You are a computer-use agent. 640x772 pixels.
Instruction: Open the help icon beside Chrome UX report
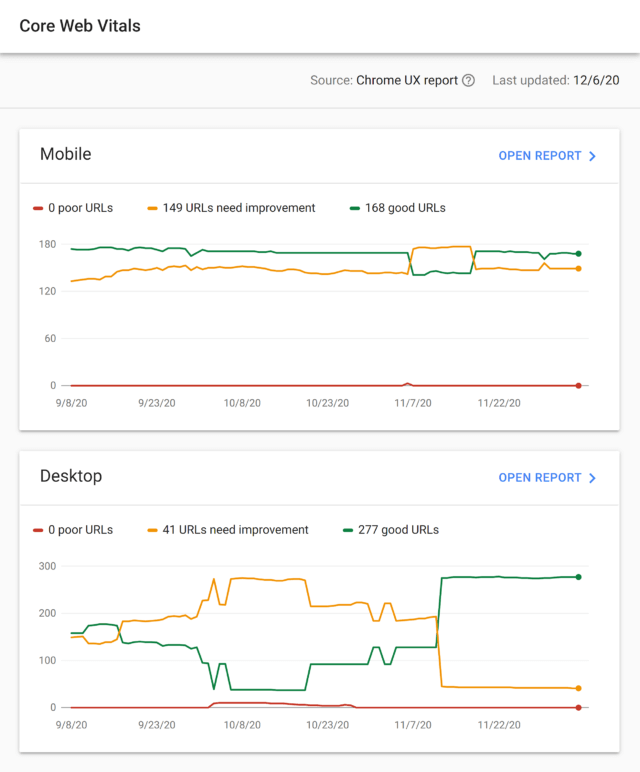(469, 80)
